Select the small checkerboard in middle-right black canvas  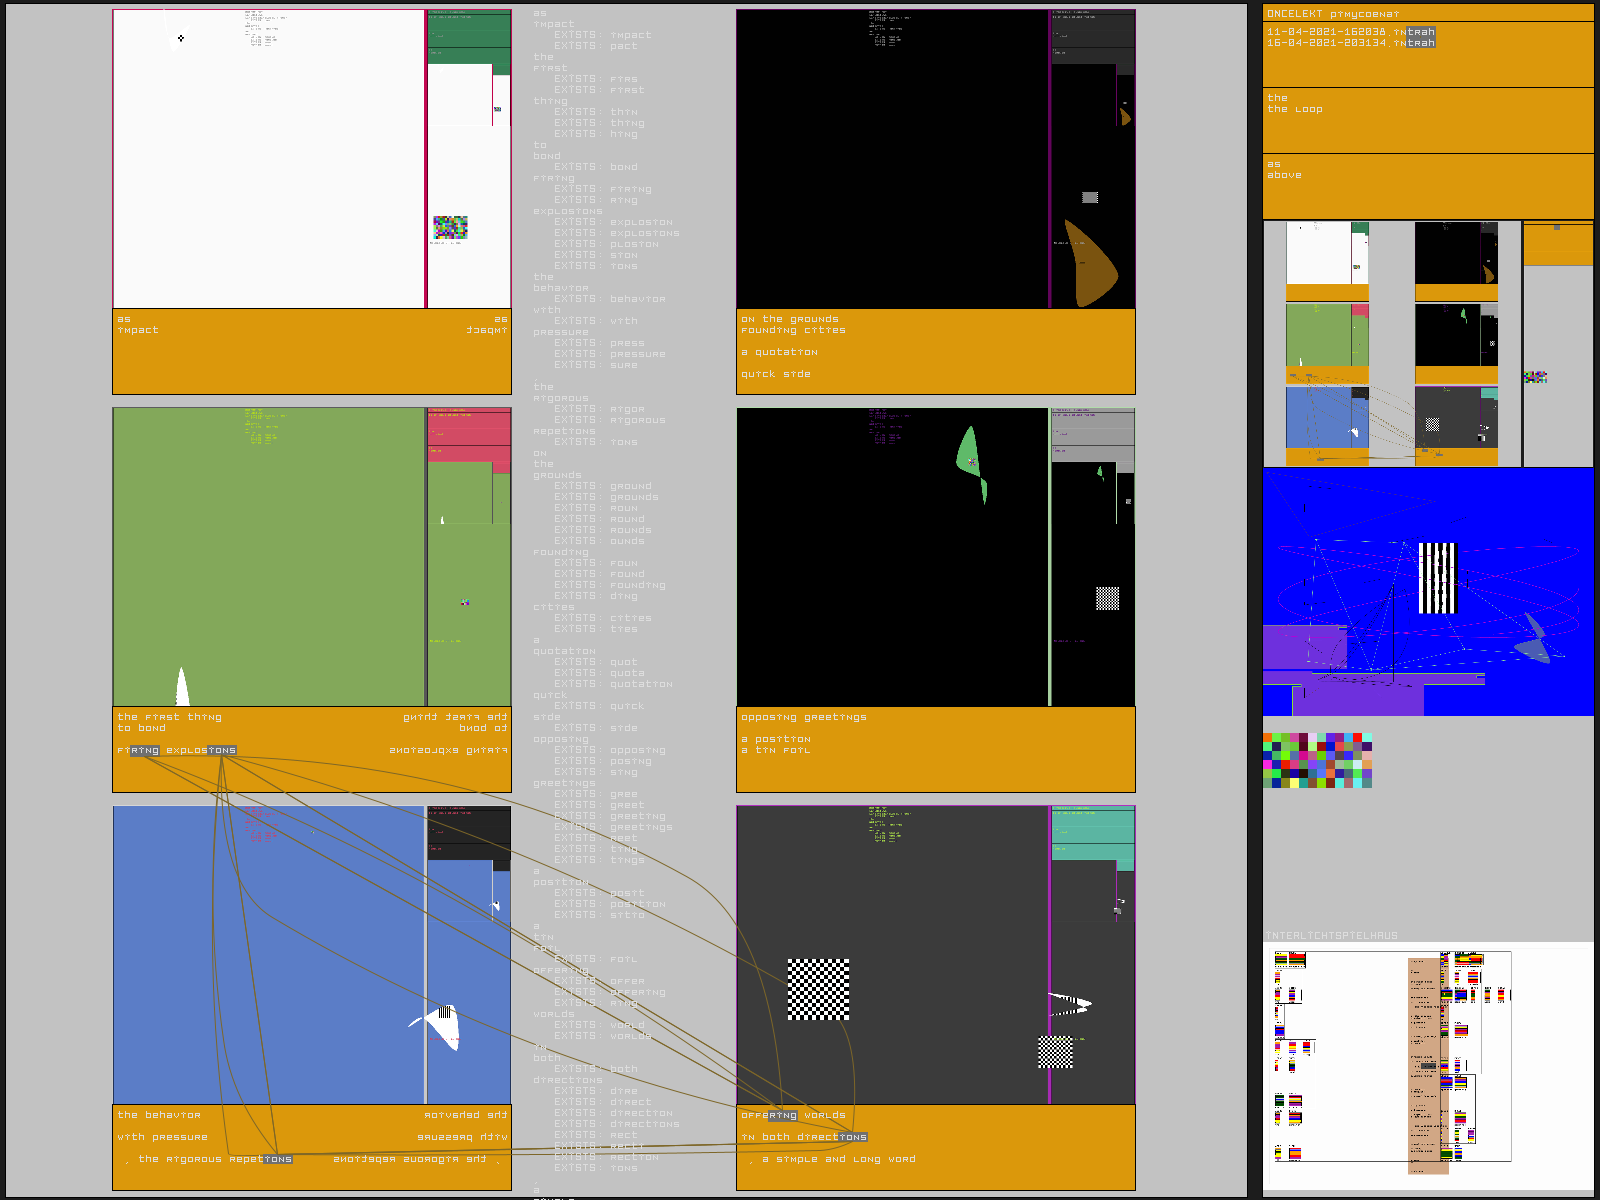(x=1107, y=598)
